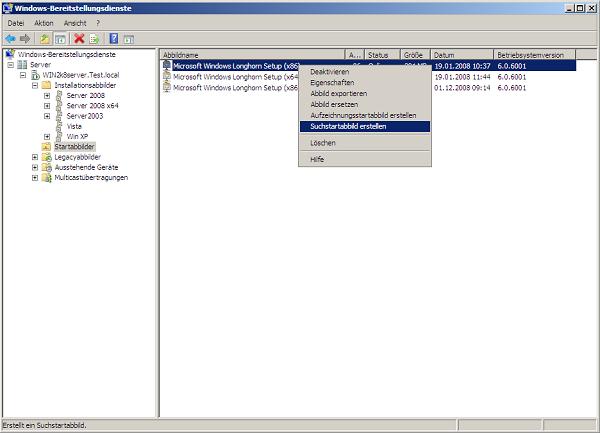Screen dimensions: 600x433
Task: Click the date 19.01.2008 10:37
Action: [x=462, y=66]
